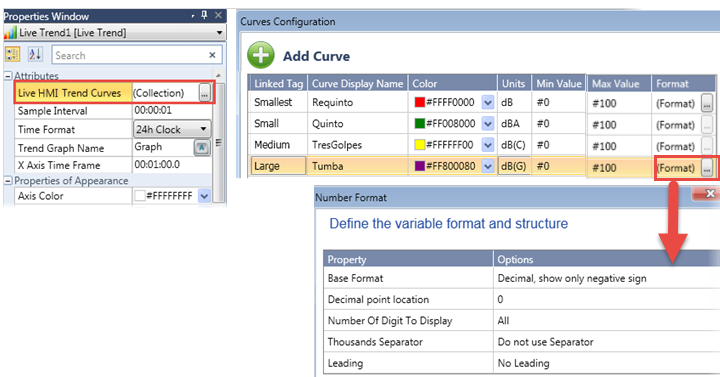
Task: Close the Number Format dialog
Action: [x=709, y=193]
